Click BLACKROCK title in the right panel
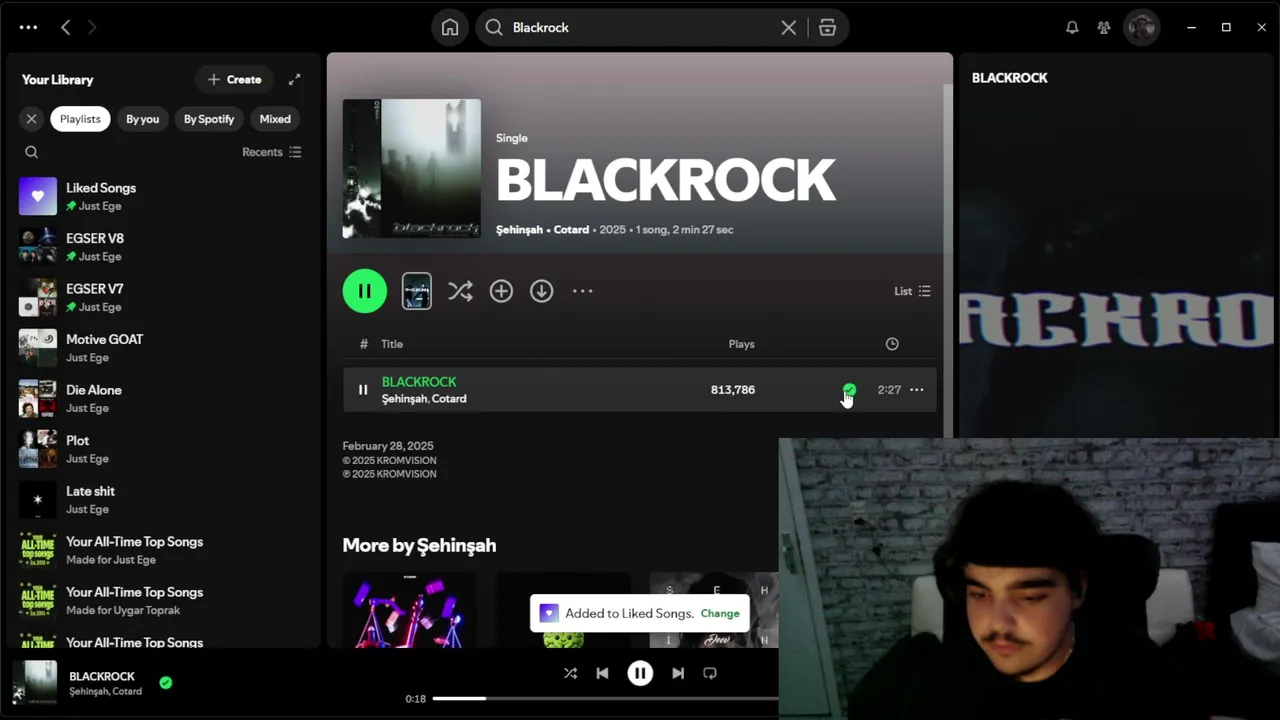1280x720 pixels. tap(1010, 78)
